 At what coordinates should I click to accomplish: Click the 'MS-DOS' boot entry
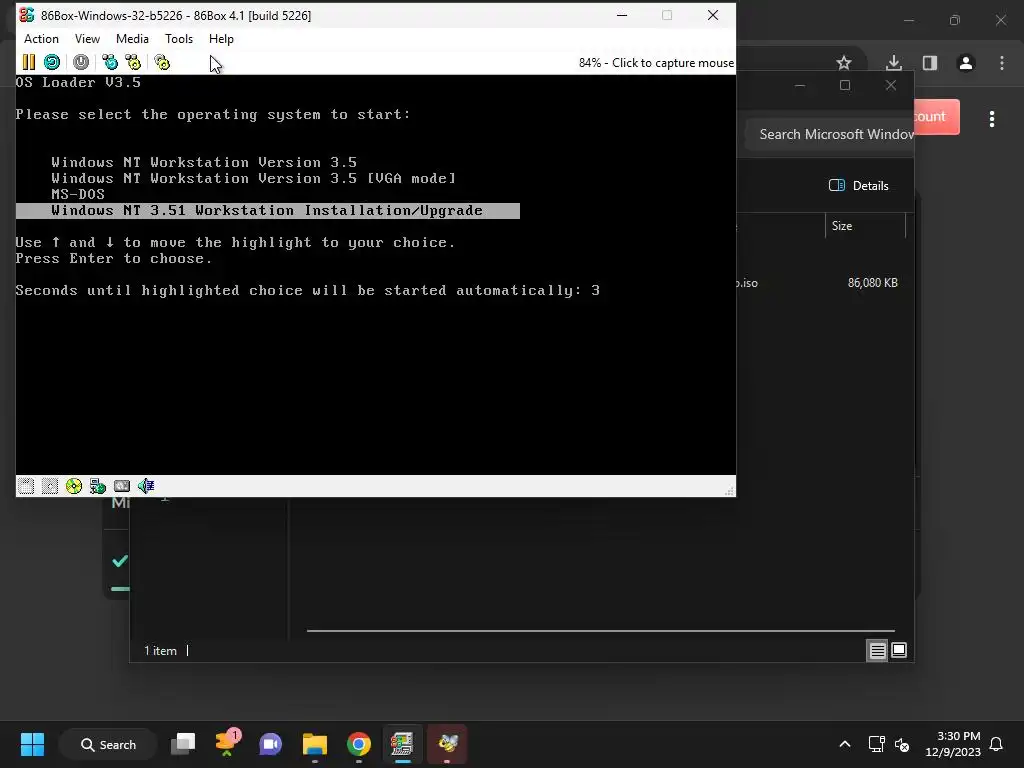[x=78, y=194]
